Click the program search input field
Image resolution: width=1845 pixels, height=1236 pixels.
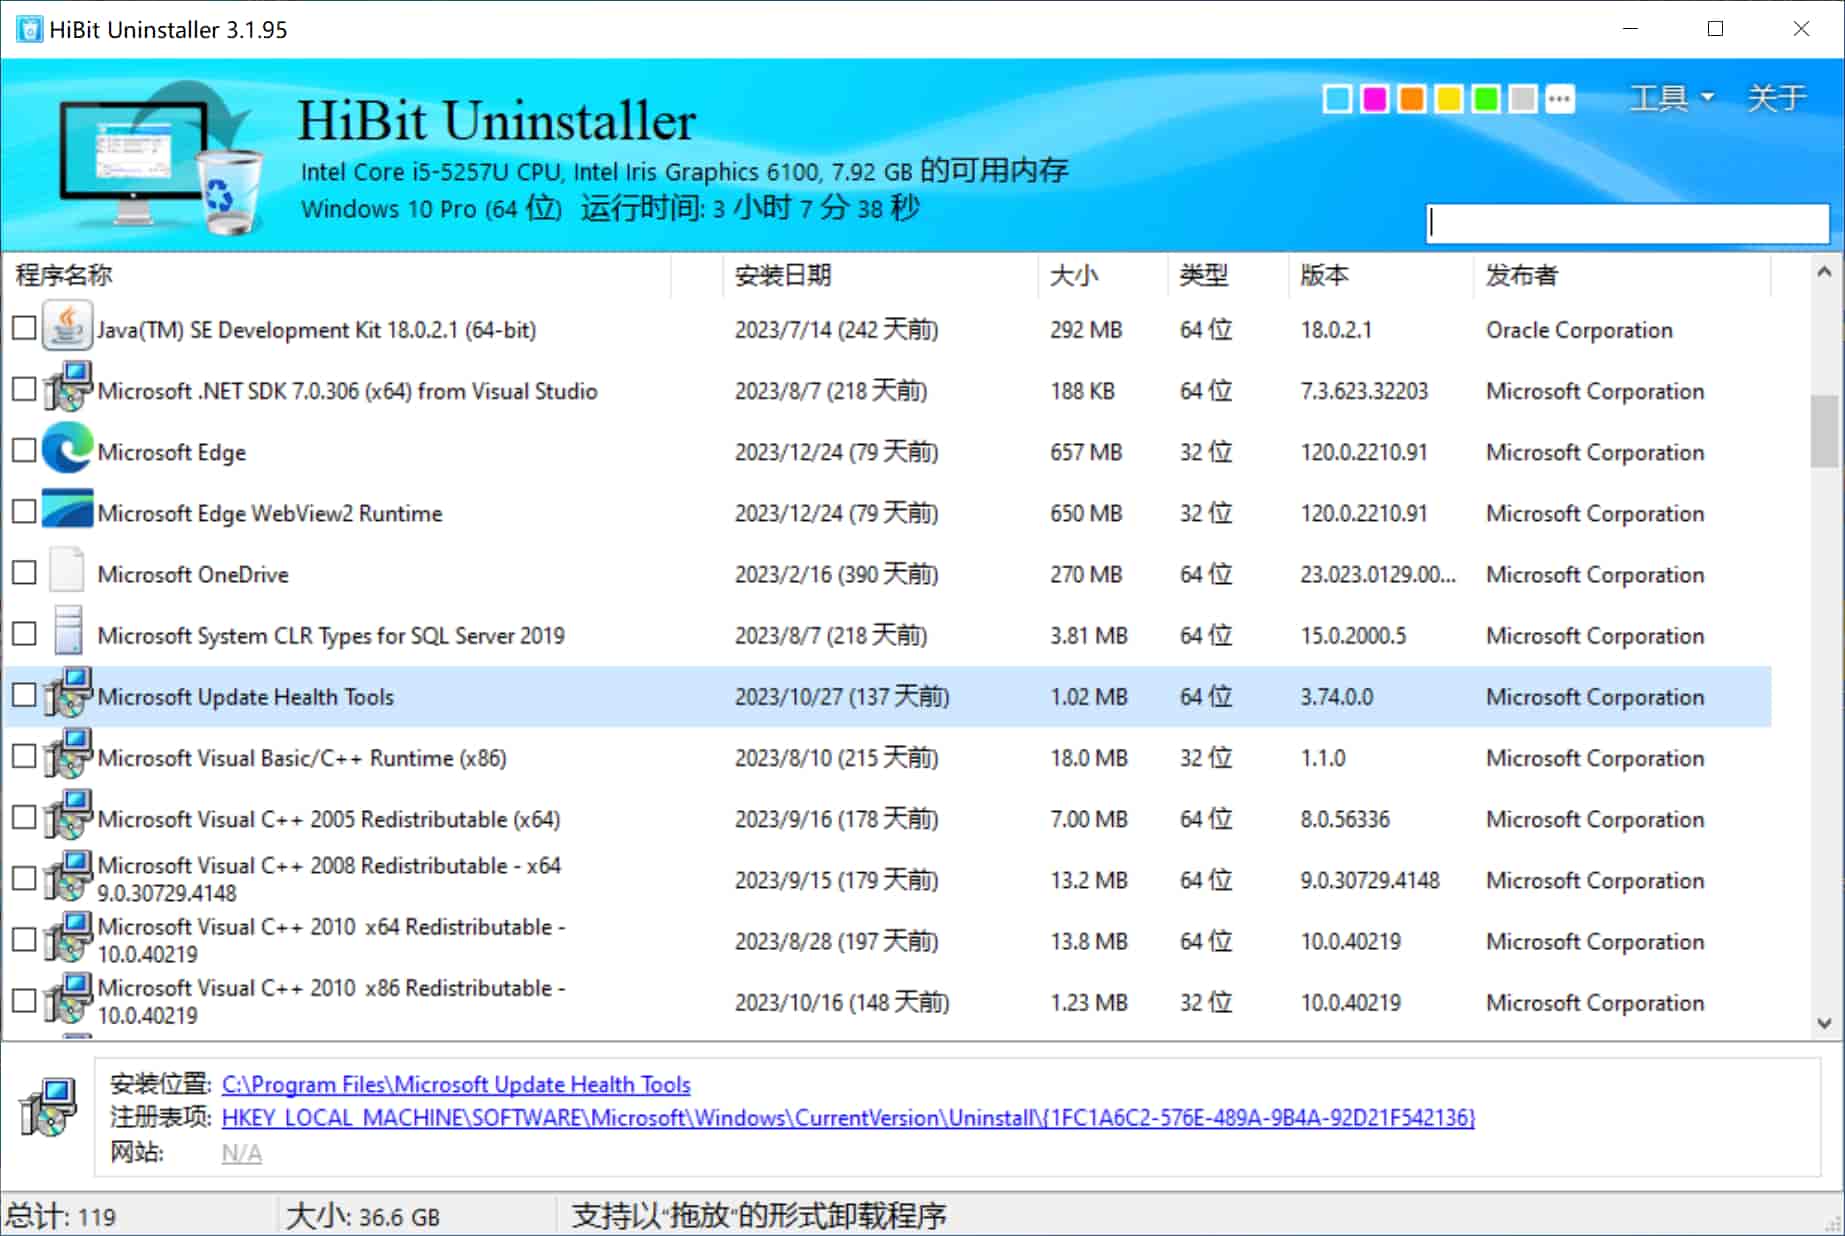pyautogui.click(x=1627, y=223)
